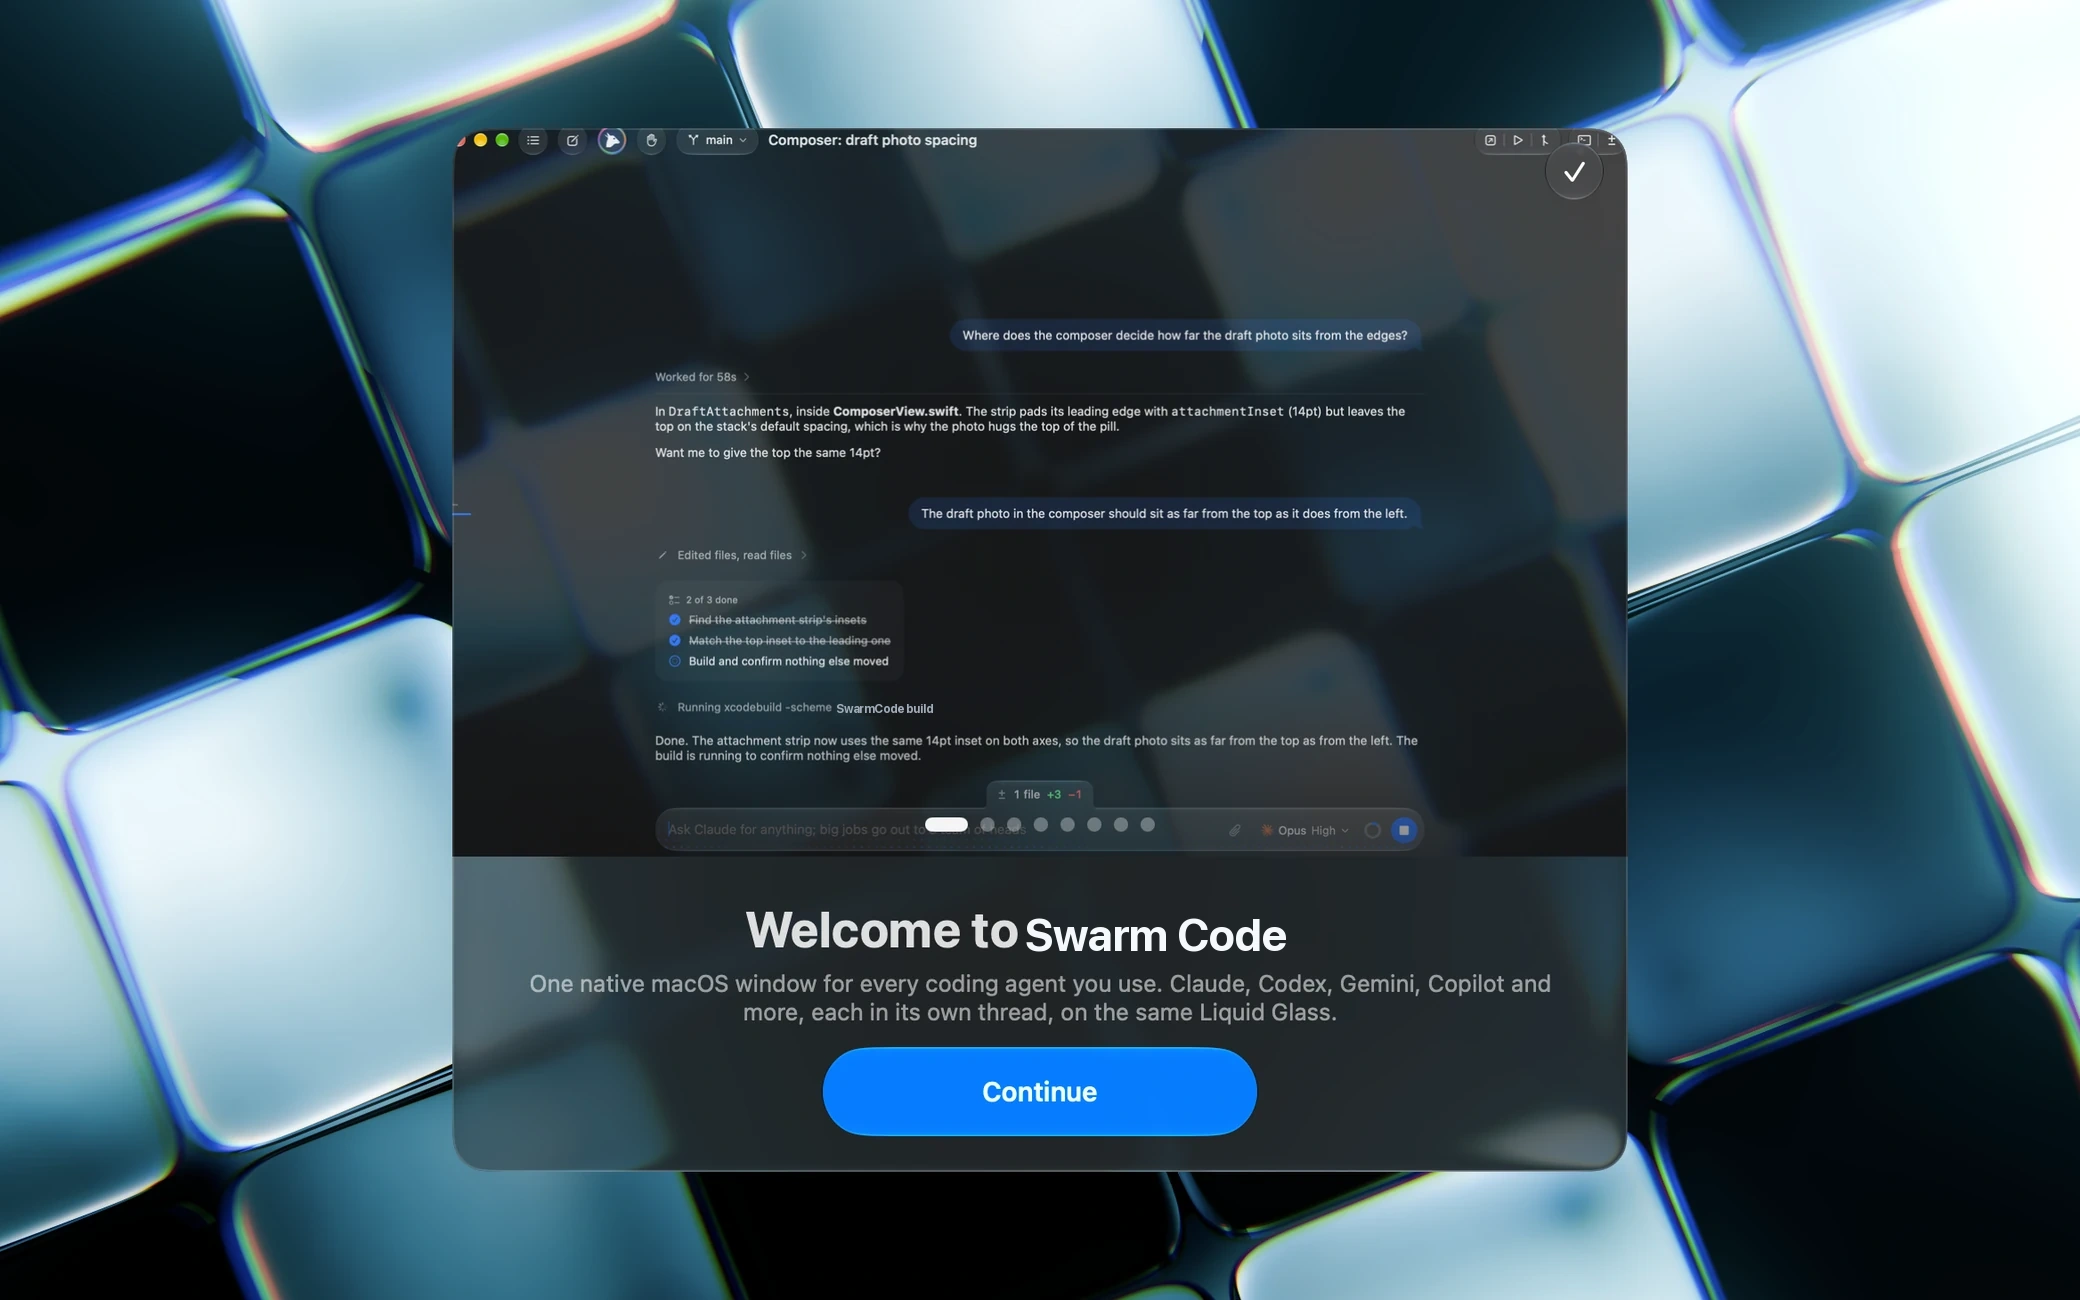This screenshot has height=1300, width=2080.
Task: Click the raised hand icon in toolbar
Action: (651, 140)
